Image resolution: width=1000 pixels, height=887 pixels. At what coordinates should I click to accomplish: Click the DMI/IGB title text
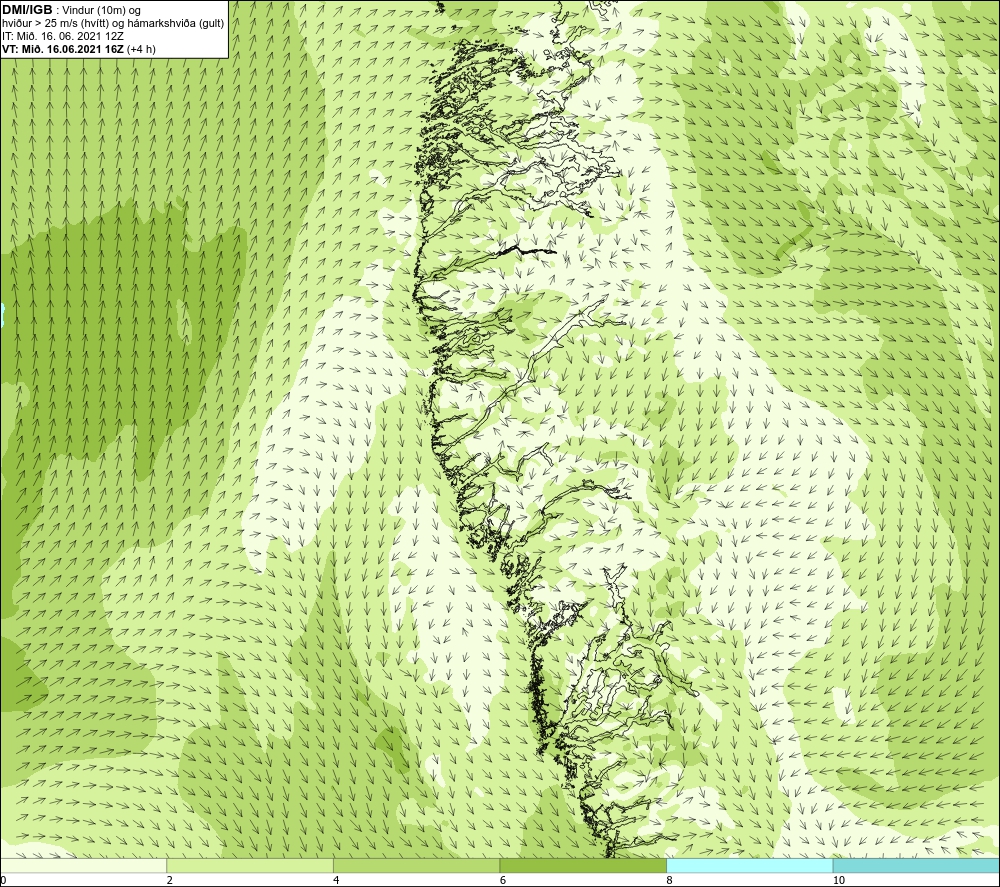(x=27, y=10)
